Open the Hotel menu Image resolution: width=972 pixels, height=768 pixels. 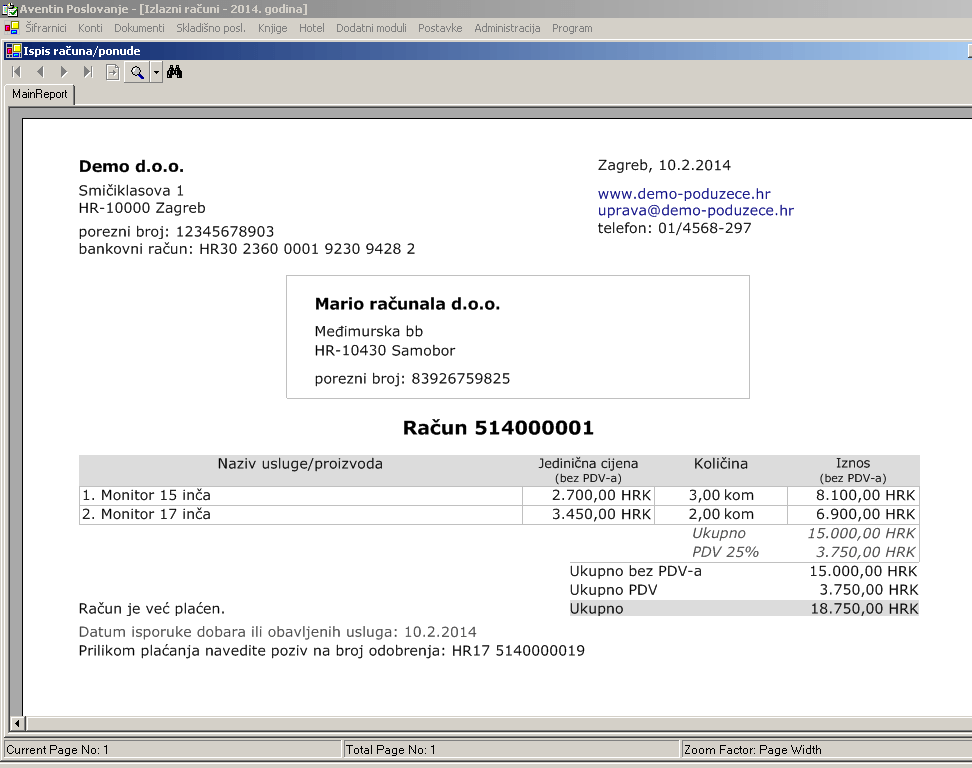(312, 28)
